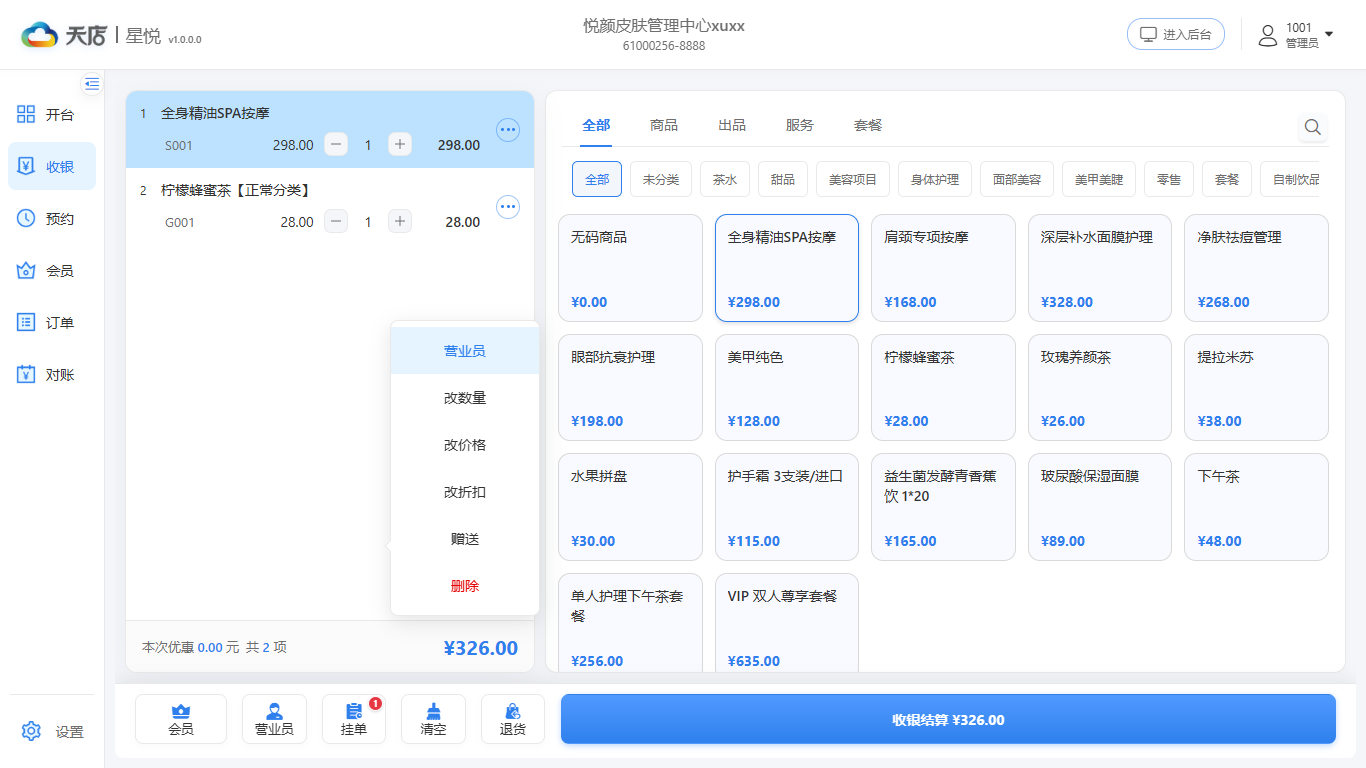Choose 赠送 in the context menu
The image size is (1366, 768).
click(465, 539)
